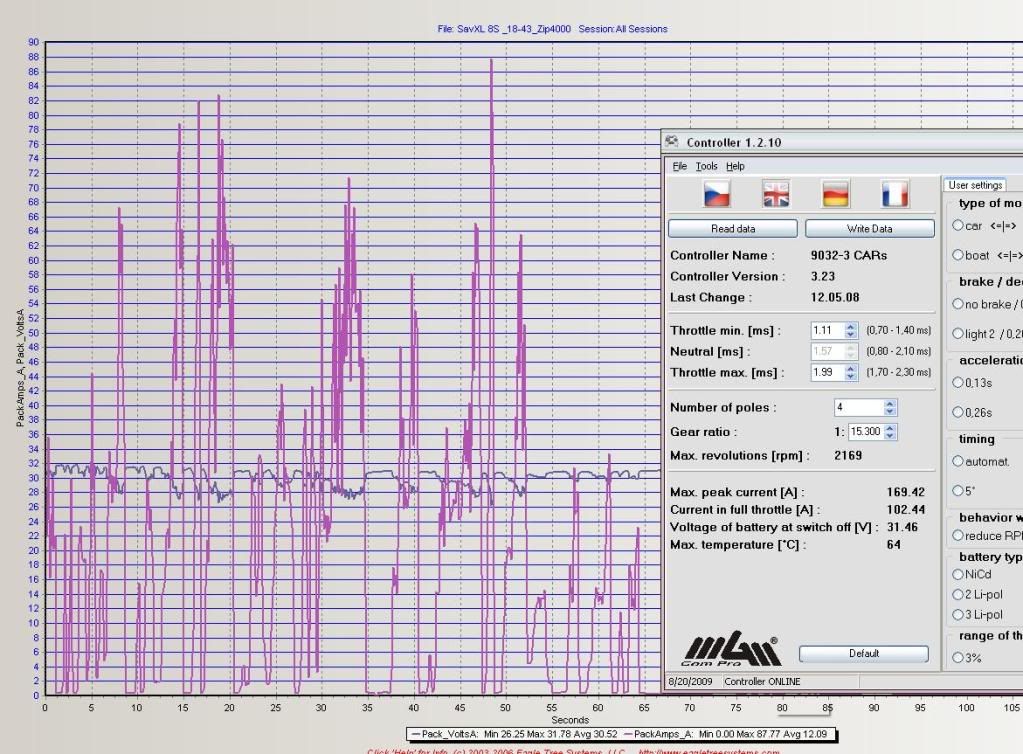1023x754 pixels.
Task: Select the car motor type option
Action: (x=959, y=226)
